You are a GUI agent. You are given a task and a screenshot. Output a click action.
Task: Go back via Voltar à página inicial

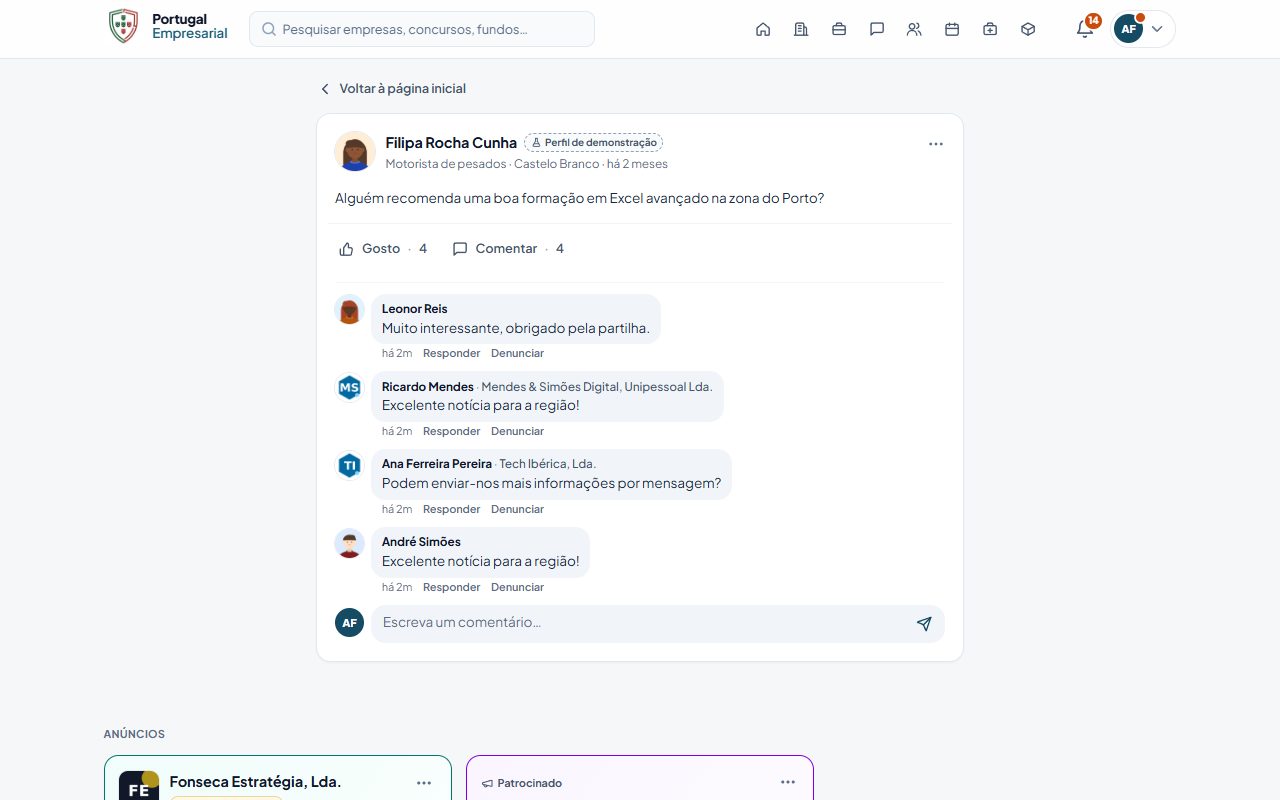(x=393, y=88)
